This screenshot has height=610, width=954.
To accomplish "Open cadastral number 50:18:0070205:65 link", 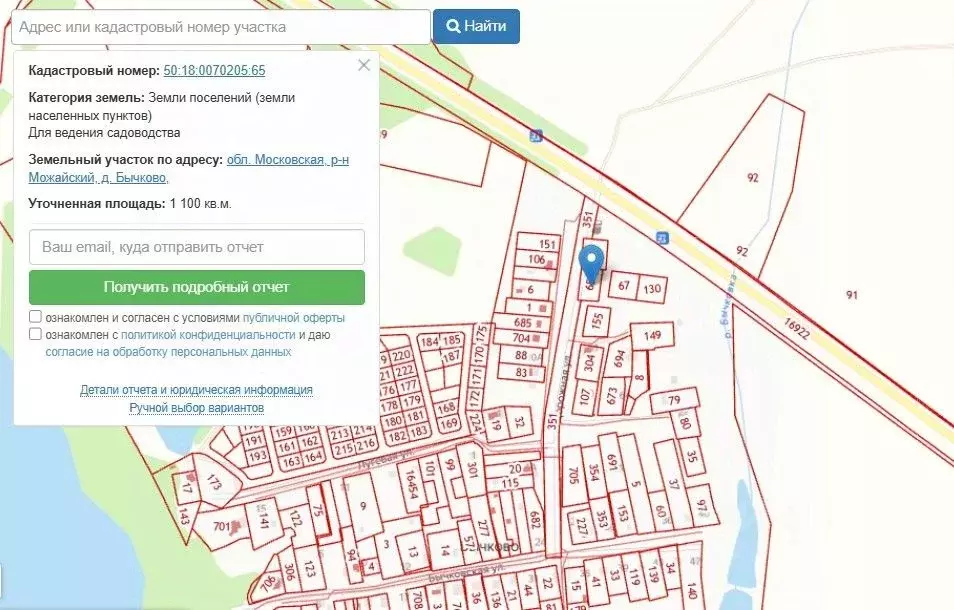I will (214, 71).
